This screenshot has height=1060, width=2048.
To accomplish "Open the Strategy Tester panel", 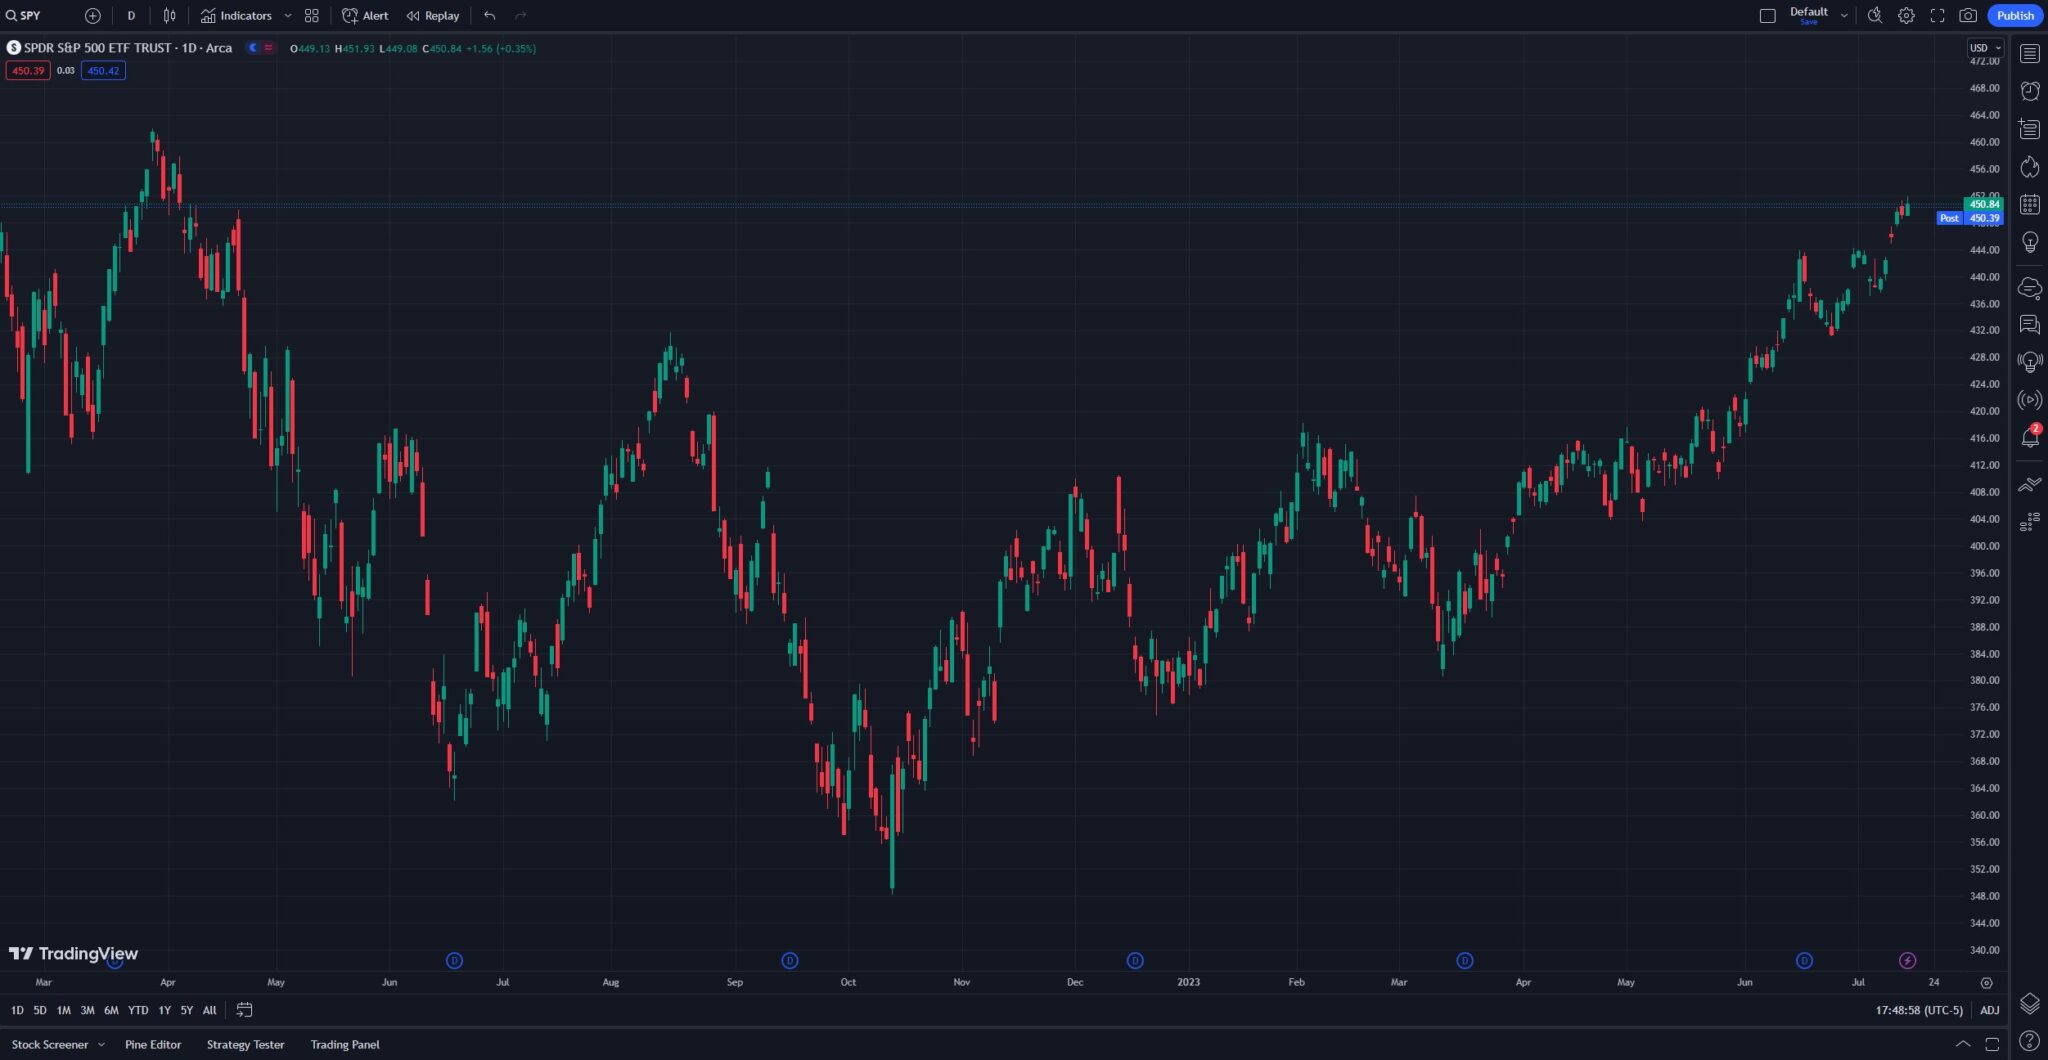I will [x=245, y=1044].
